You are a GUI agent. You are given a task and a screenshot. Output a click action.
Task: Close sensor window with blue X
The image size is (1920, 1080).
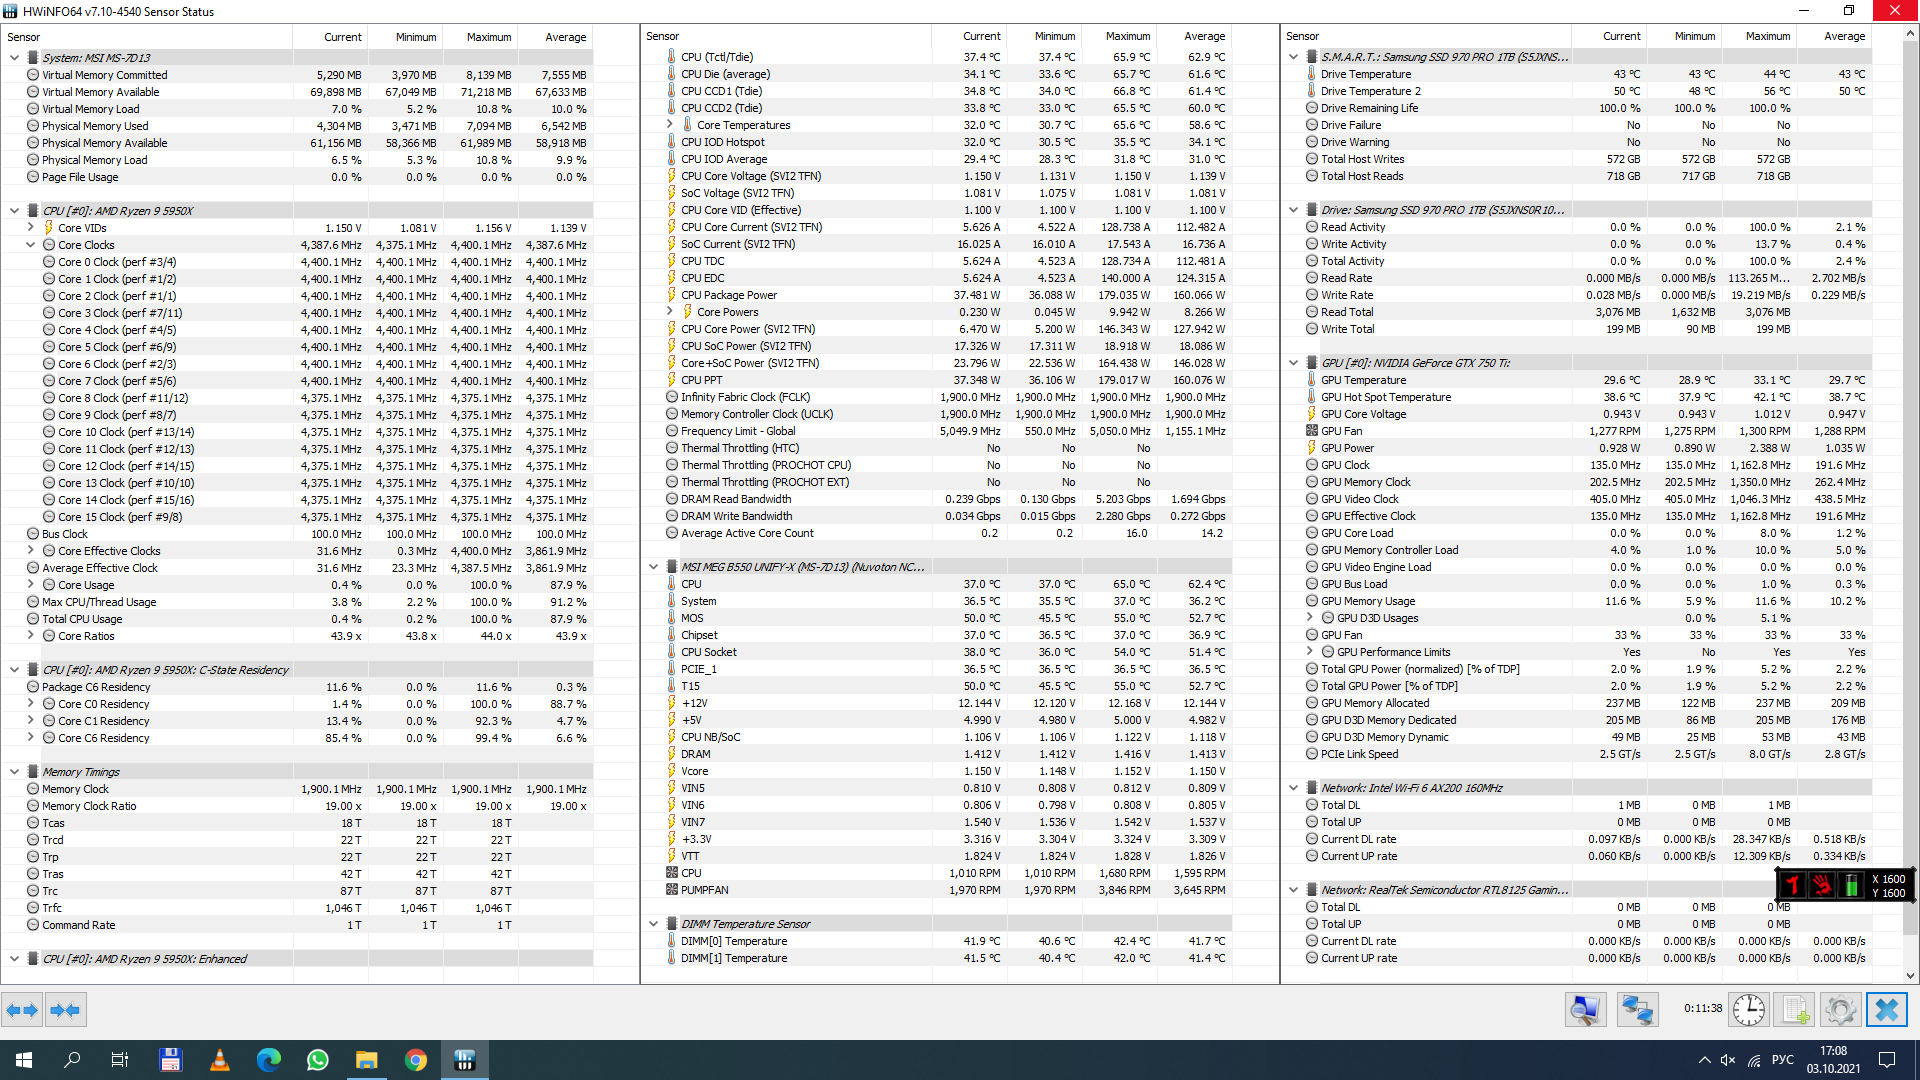tap(1887, 1010)
